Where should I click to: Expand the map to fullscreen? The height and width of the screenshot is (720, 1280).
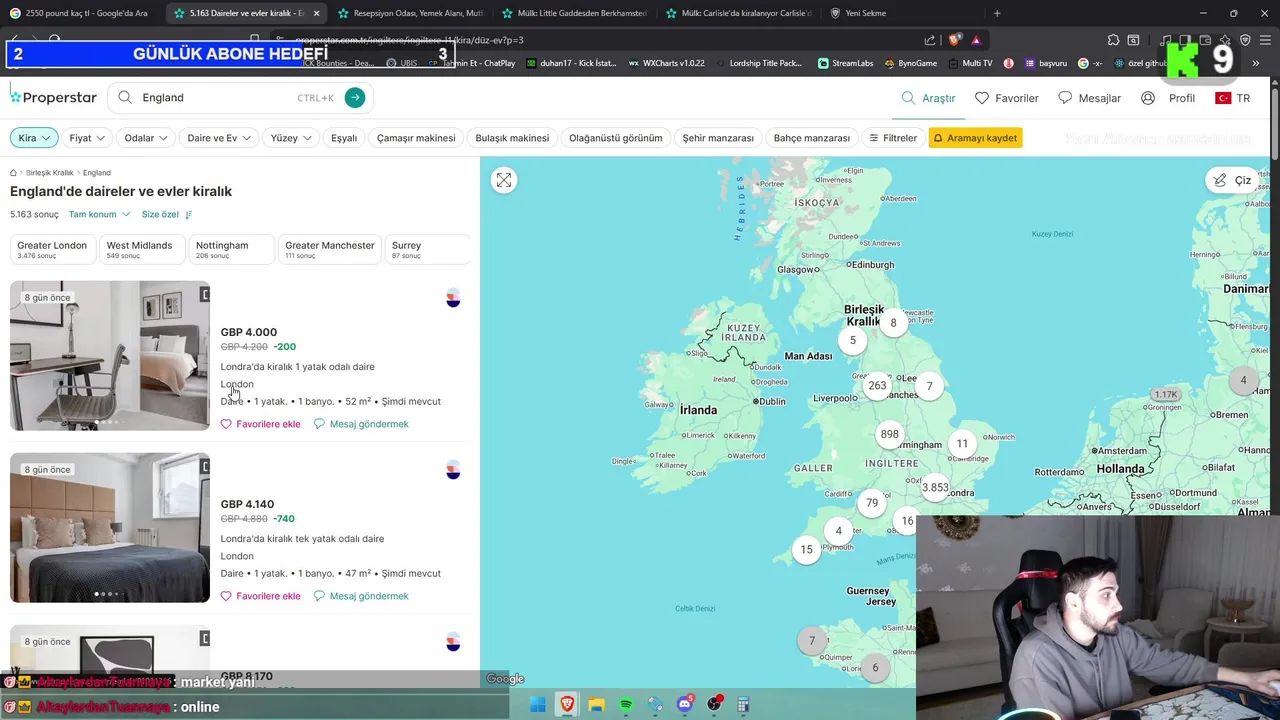504,180
